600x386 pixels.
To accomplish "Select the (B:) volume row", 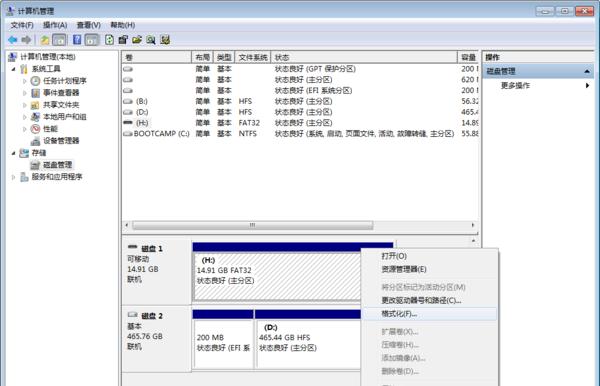I will pos(300,101).
